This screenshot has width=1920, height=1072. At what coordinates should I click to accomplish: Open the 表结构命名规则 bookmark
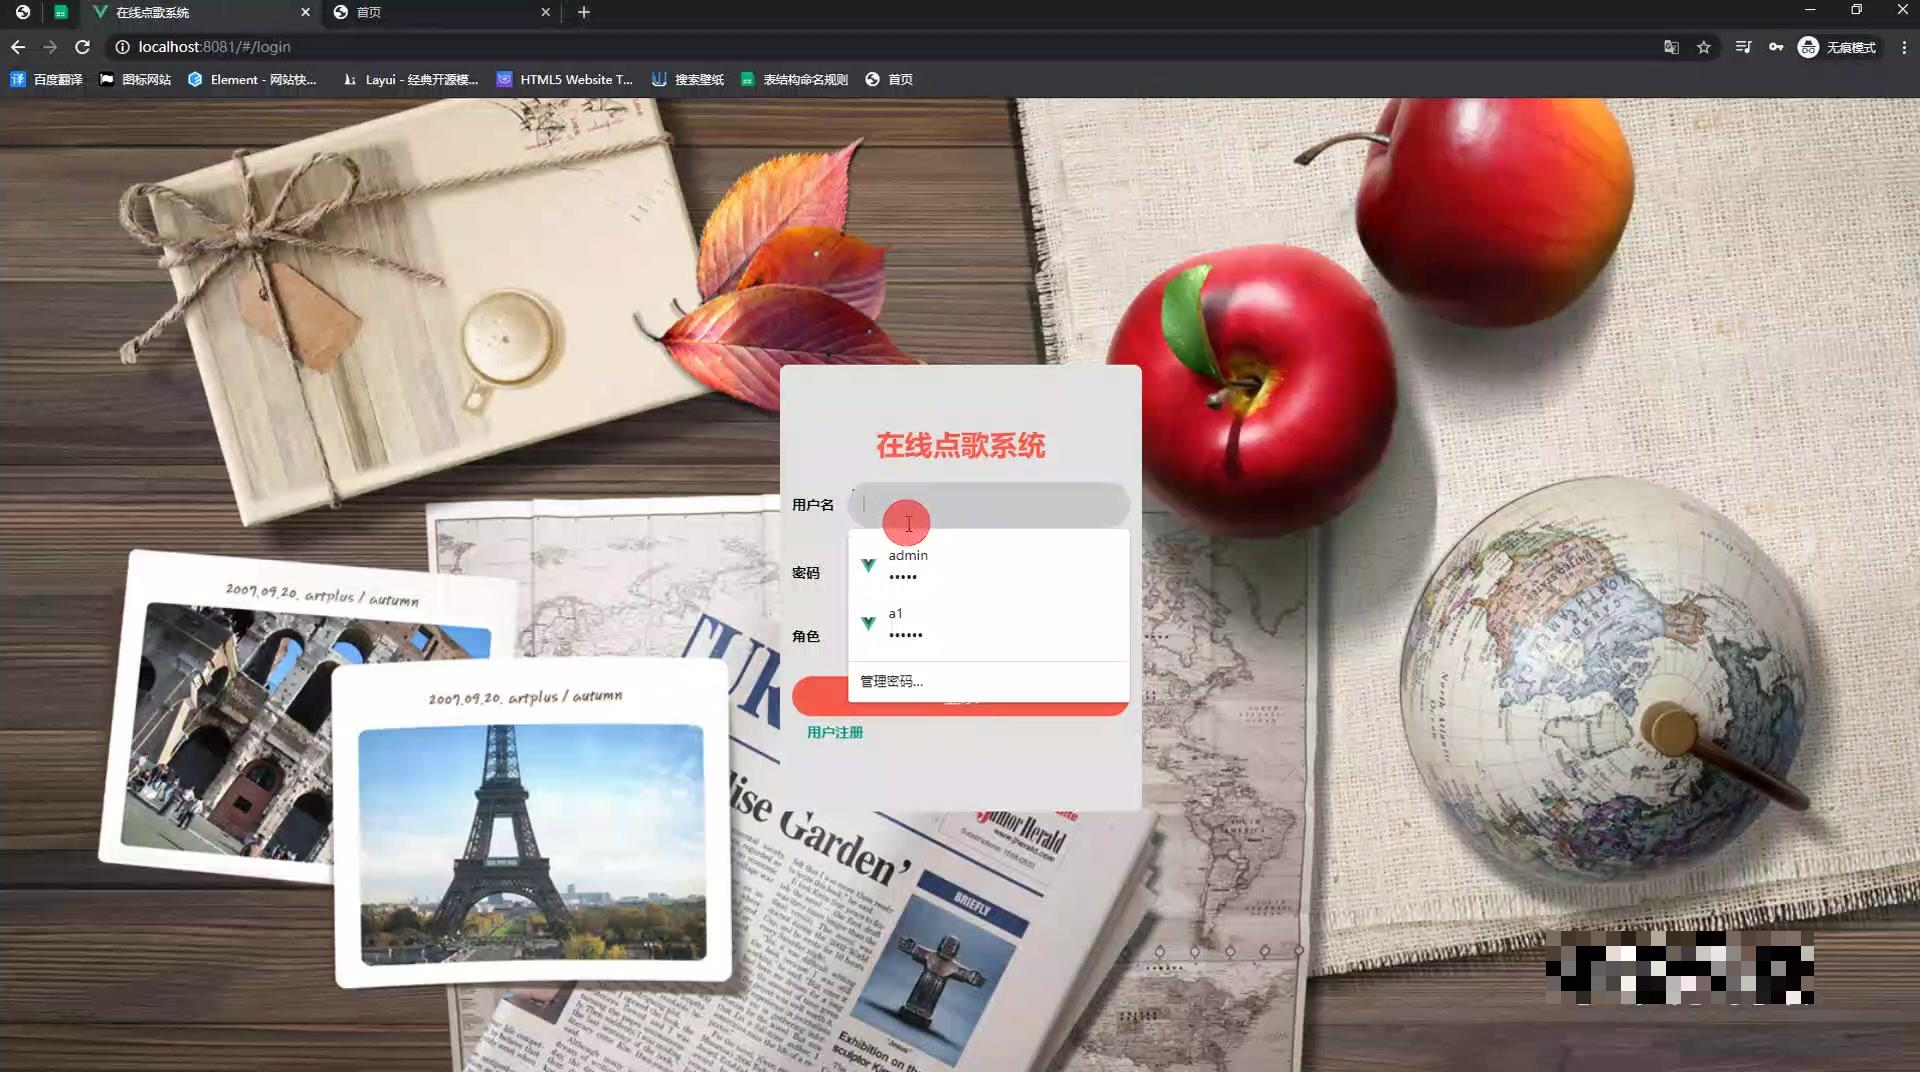(794, 79)
